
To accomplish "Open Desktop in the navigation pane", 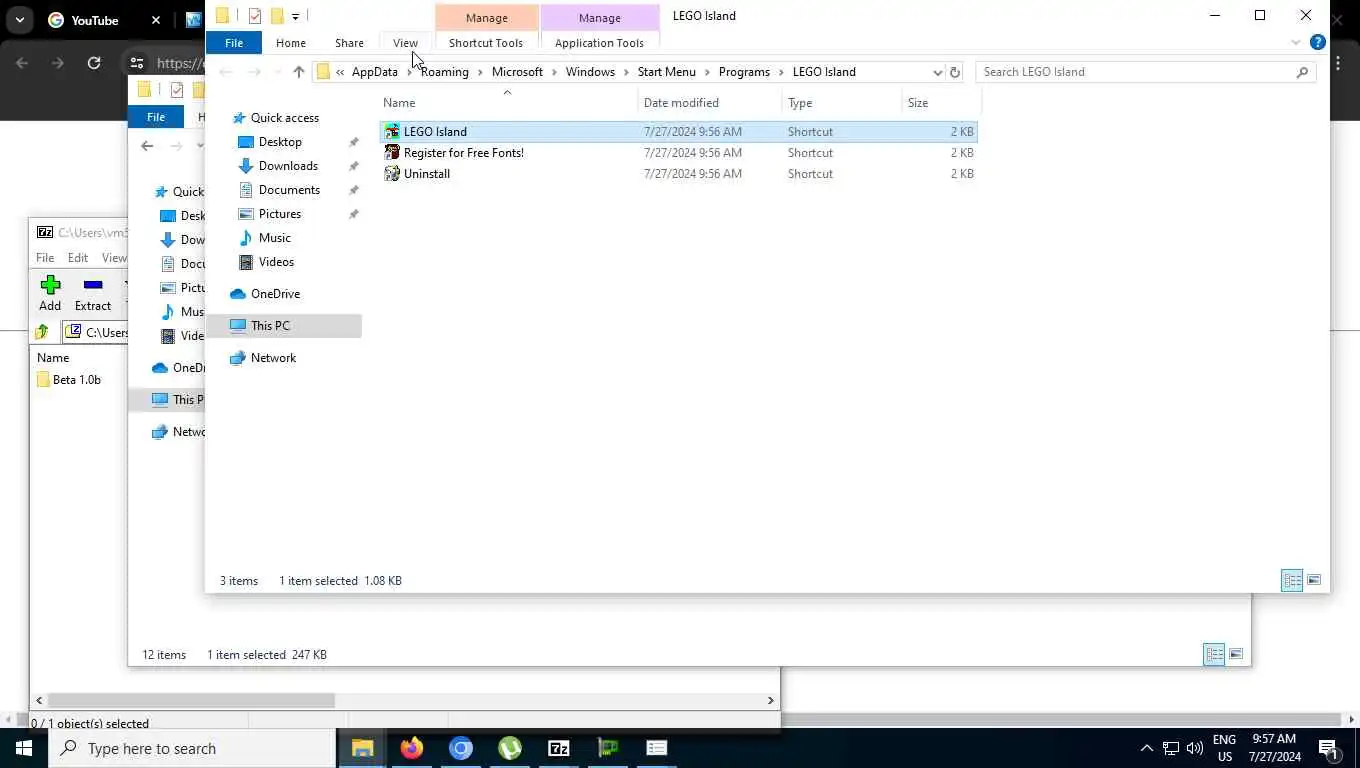I will pyautogui.click(x=280, y=142).
